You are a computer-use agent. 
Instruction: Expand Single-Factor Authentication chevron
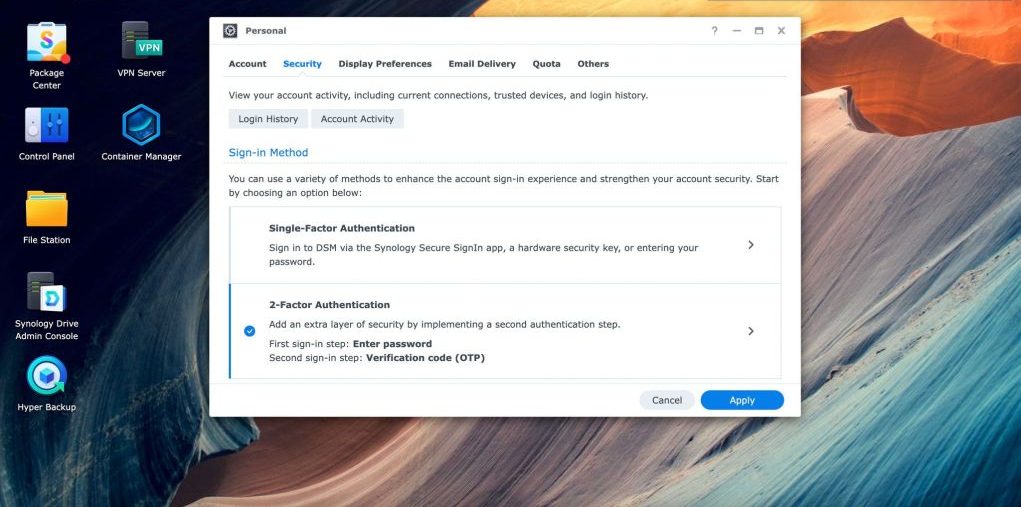coord(751,245)
